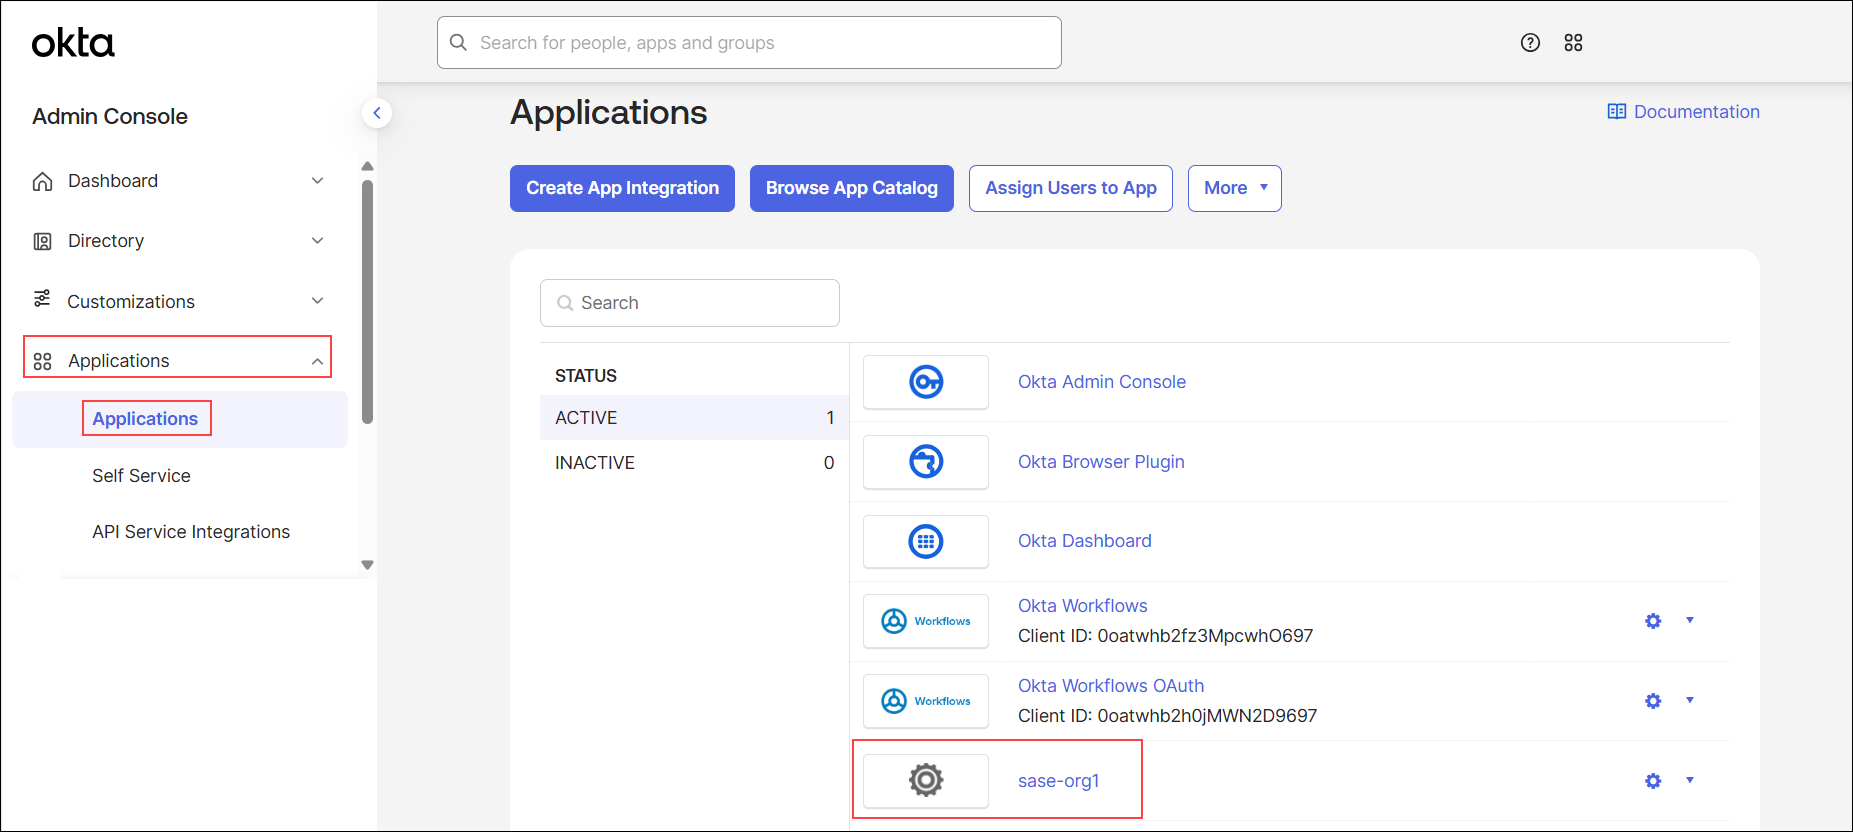
Task: Collapse sidebar using the left arrow button
Action: coord(377,113)
